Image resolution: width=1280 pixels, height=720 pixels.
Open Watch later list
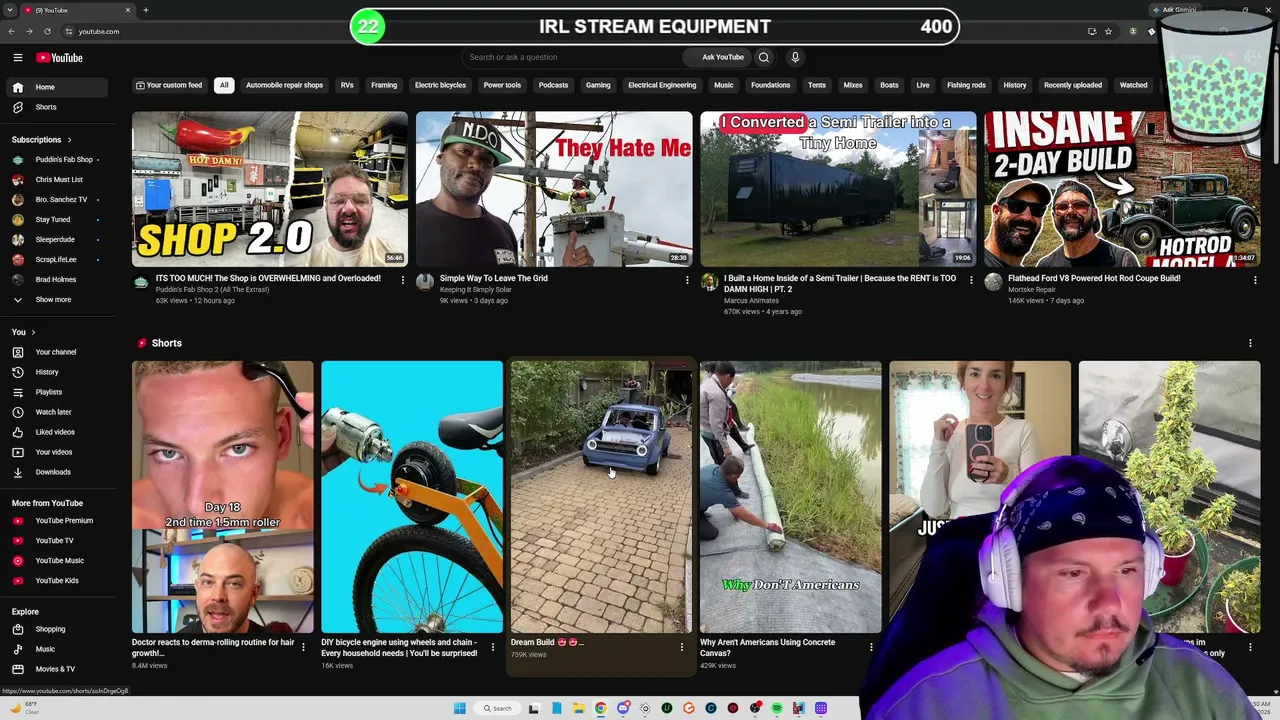point(56,412)
